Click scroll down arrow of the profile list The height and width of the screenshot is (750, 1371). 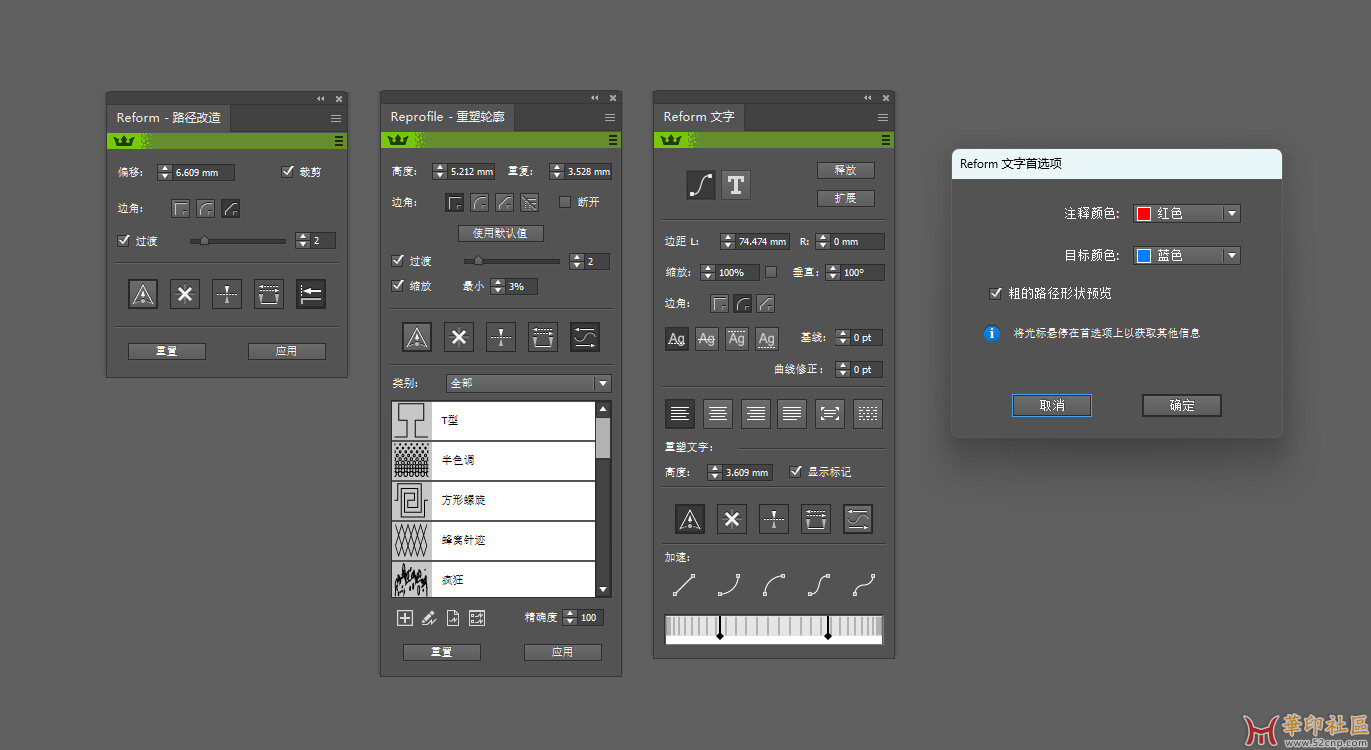point(603,590)
